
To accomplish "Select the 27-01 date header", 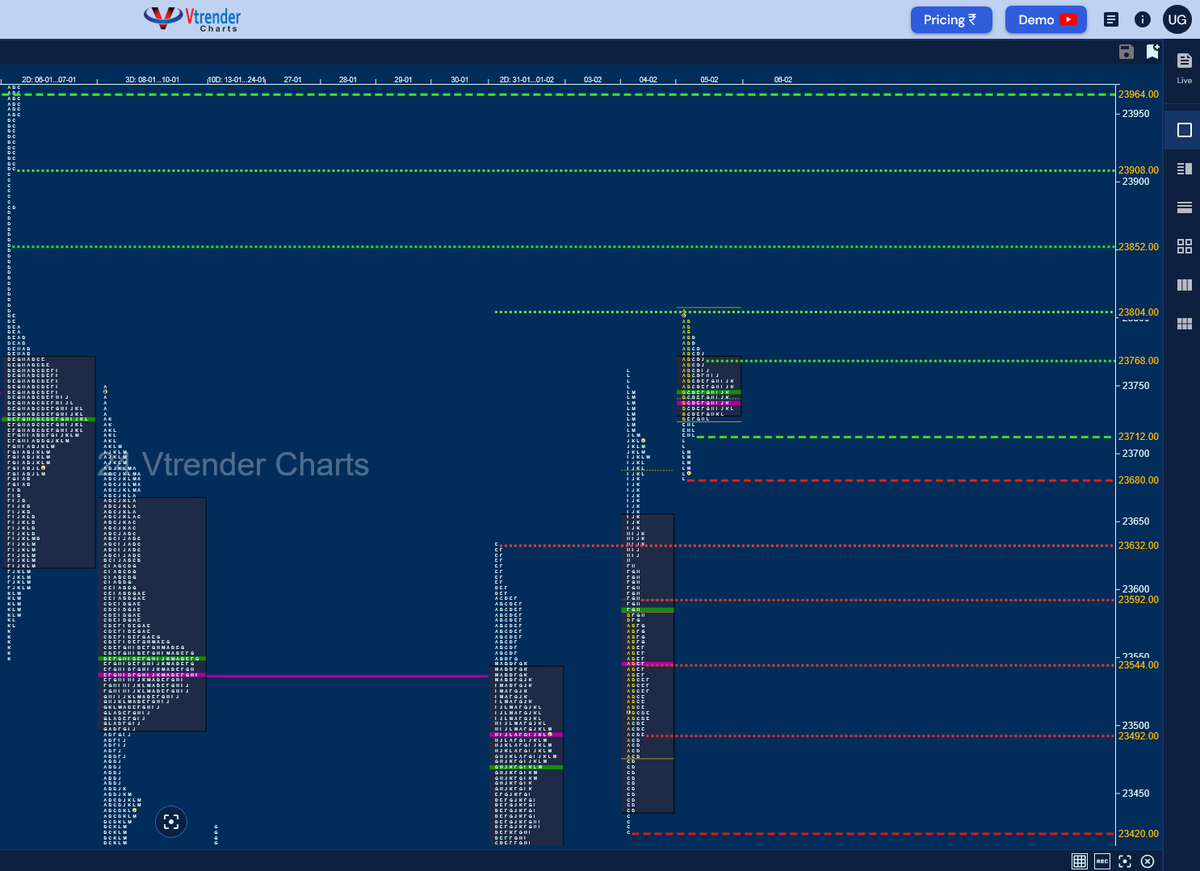I will [x=293, y=79].
